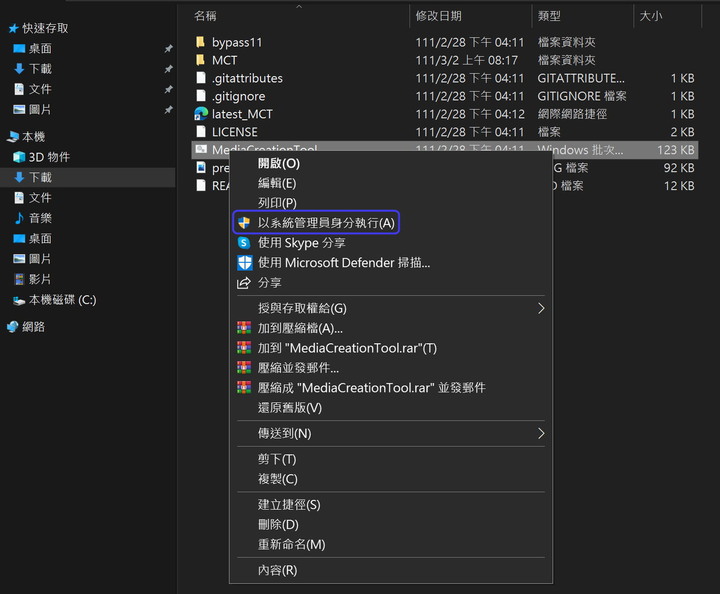Click pin icon next to quick access 下載
Screen dimensions: 720x594
pos(169,69)
